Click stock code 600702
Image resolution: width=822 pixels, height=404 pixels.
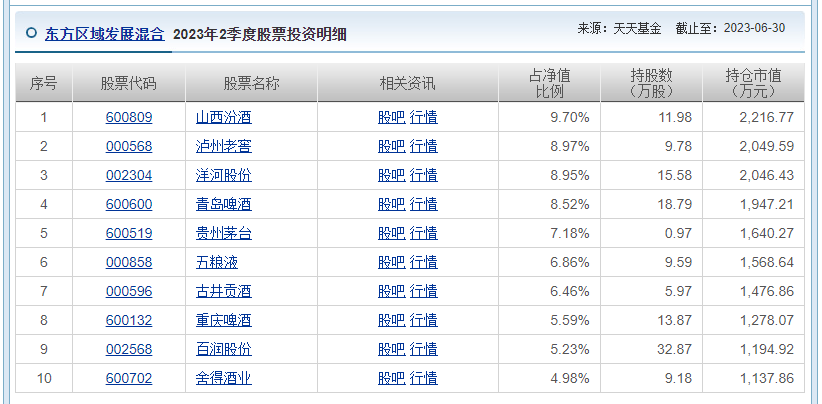(129, 378)
